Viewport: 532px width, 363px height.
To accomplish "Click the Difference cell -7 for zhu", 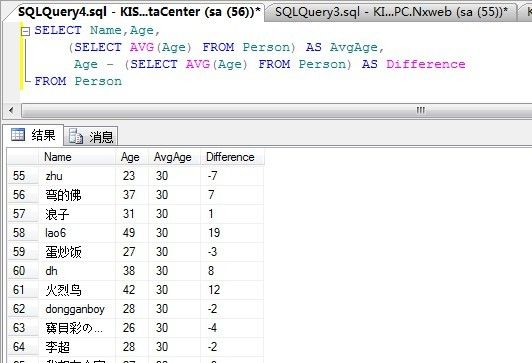I will (232, 176).
